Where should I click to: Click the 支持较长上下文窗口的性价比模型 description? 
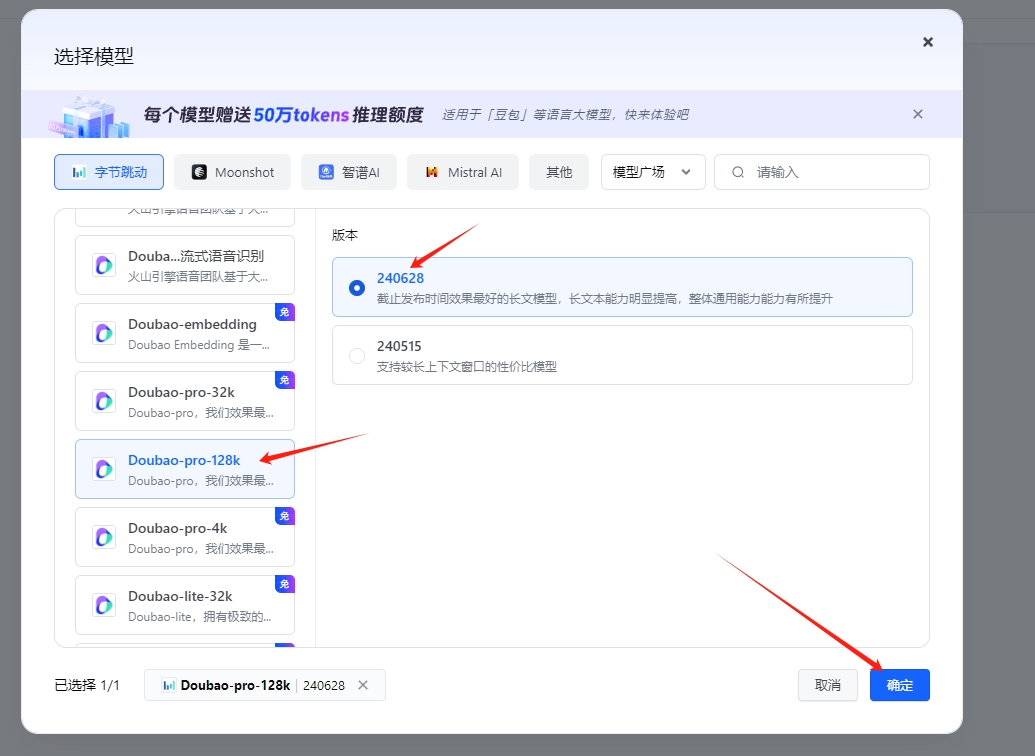467,366
